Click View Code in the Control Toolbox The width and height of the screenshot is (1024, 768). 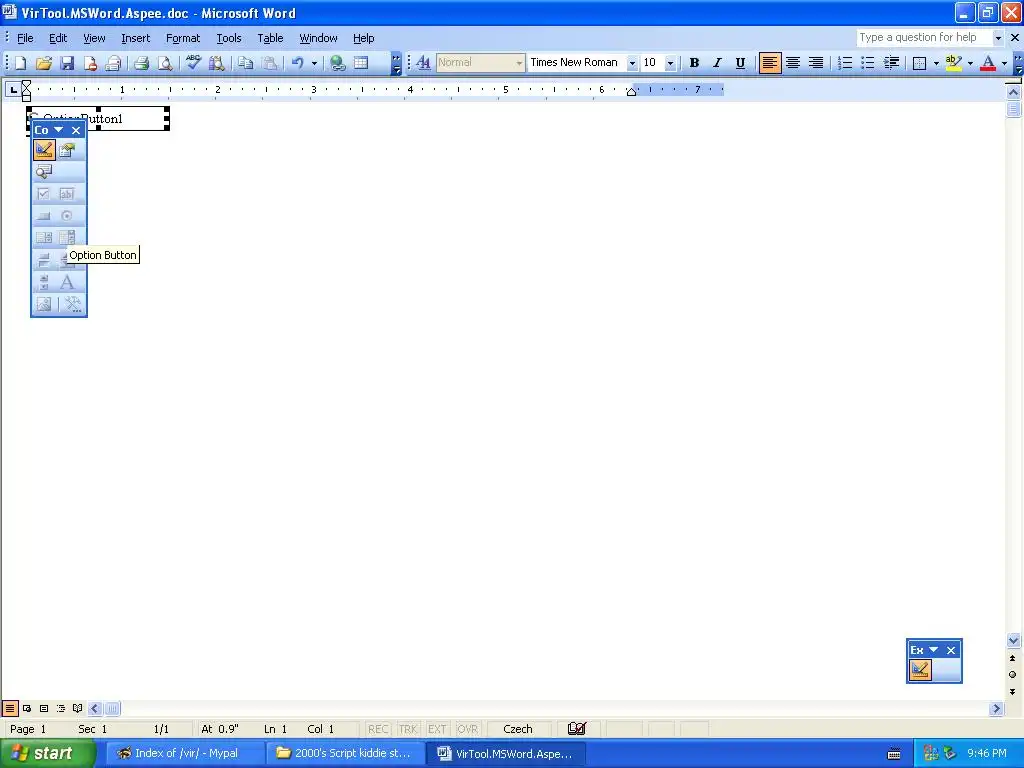pyautogui.click(x=44, y=172)
